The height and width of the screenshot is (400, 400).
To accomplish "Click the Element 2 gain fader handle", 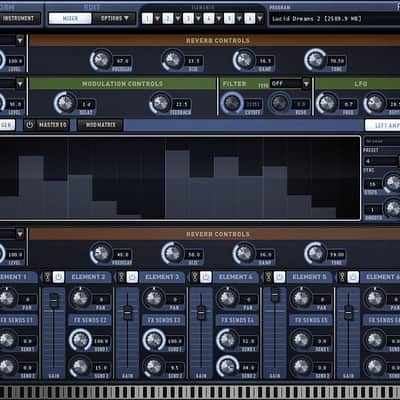I will click(54, 301).
